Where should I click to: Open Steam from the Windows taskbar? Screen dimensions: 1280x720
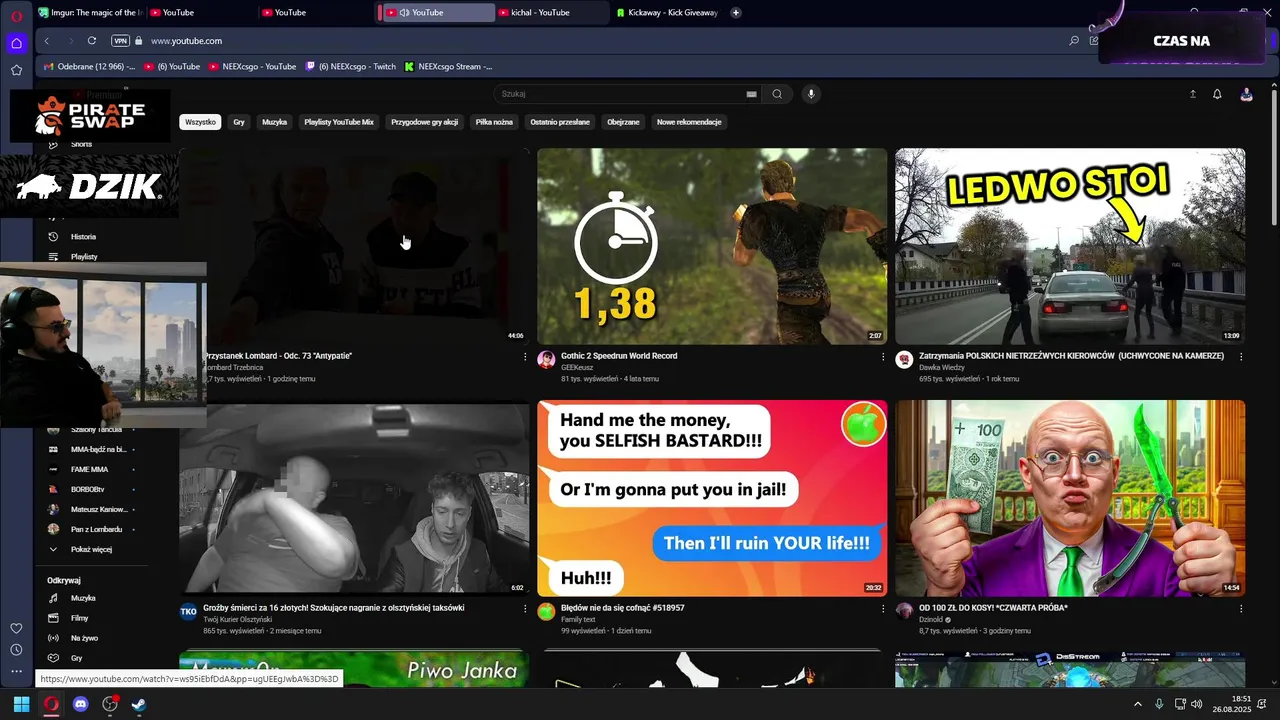[x=139, y=704]
